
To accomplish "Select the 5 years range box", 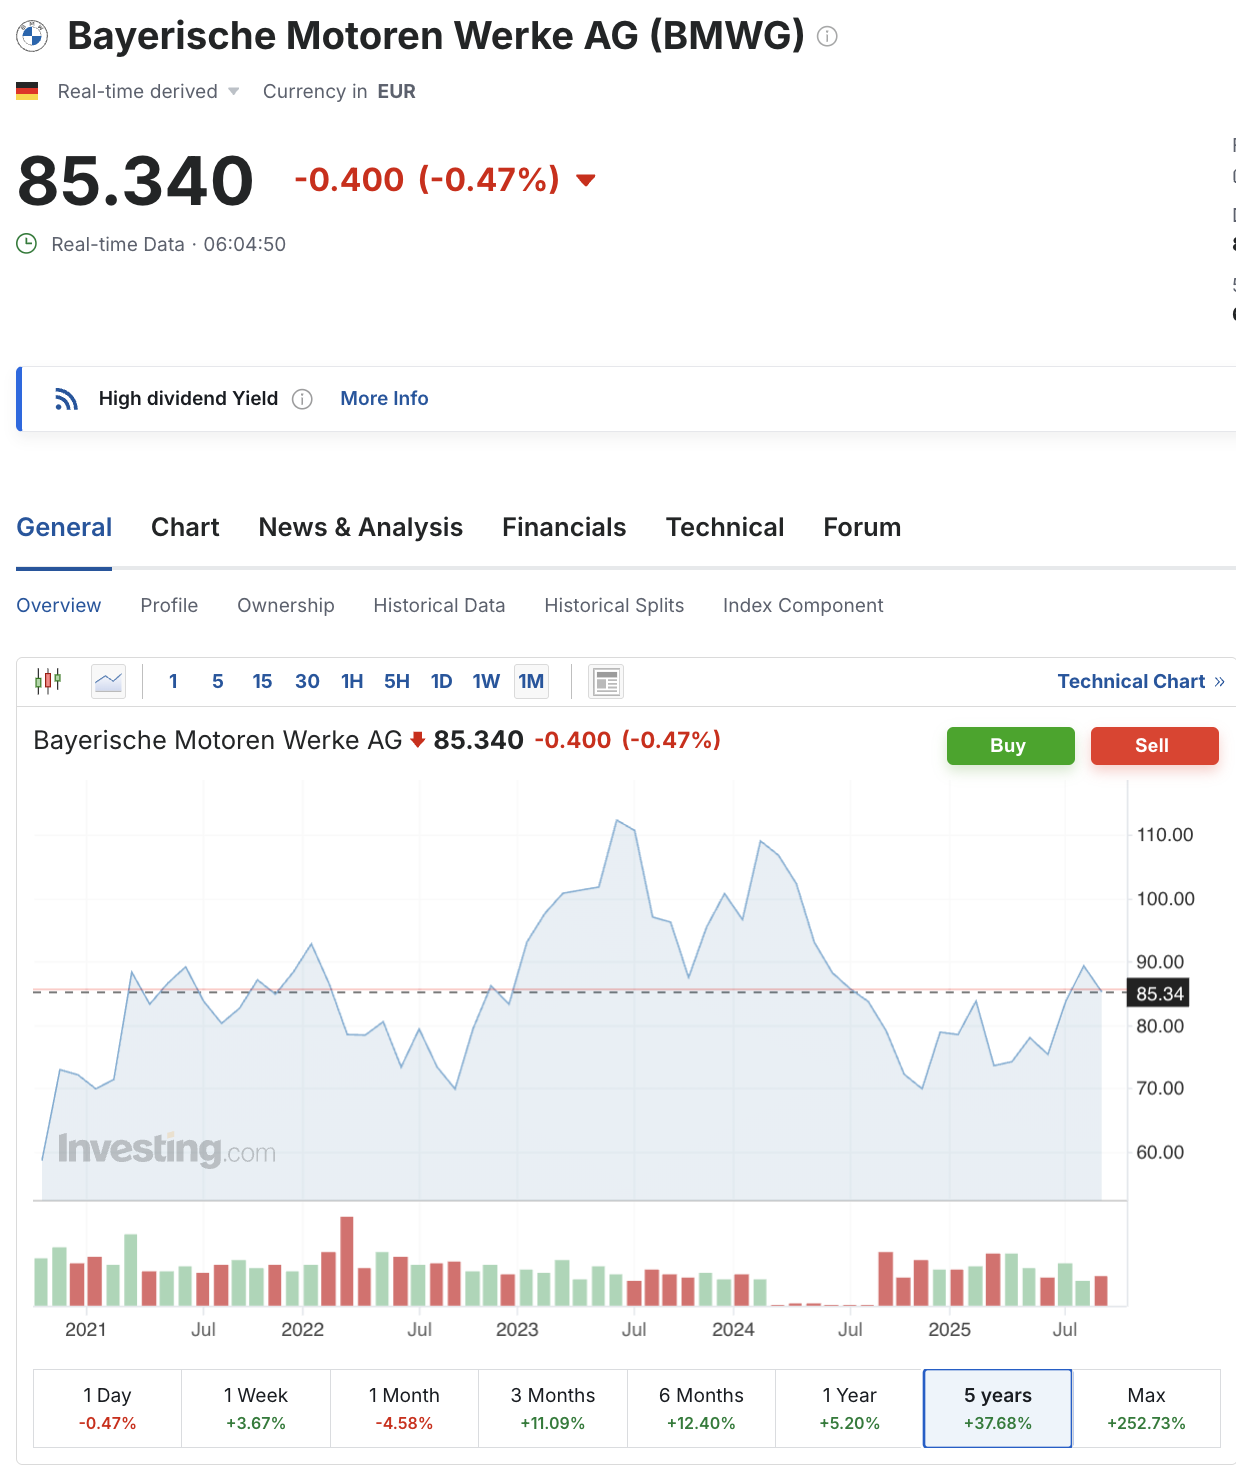I will [x=997, y=1408].
